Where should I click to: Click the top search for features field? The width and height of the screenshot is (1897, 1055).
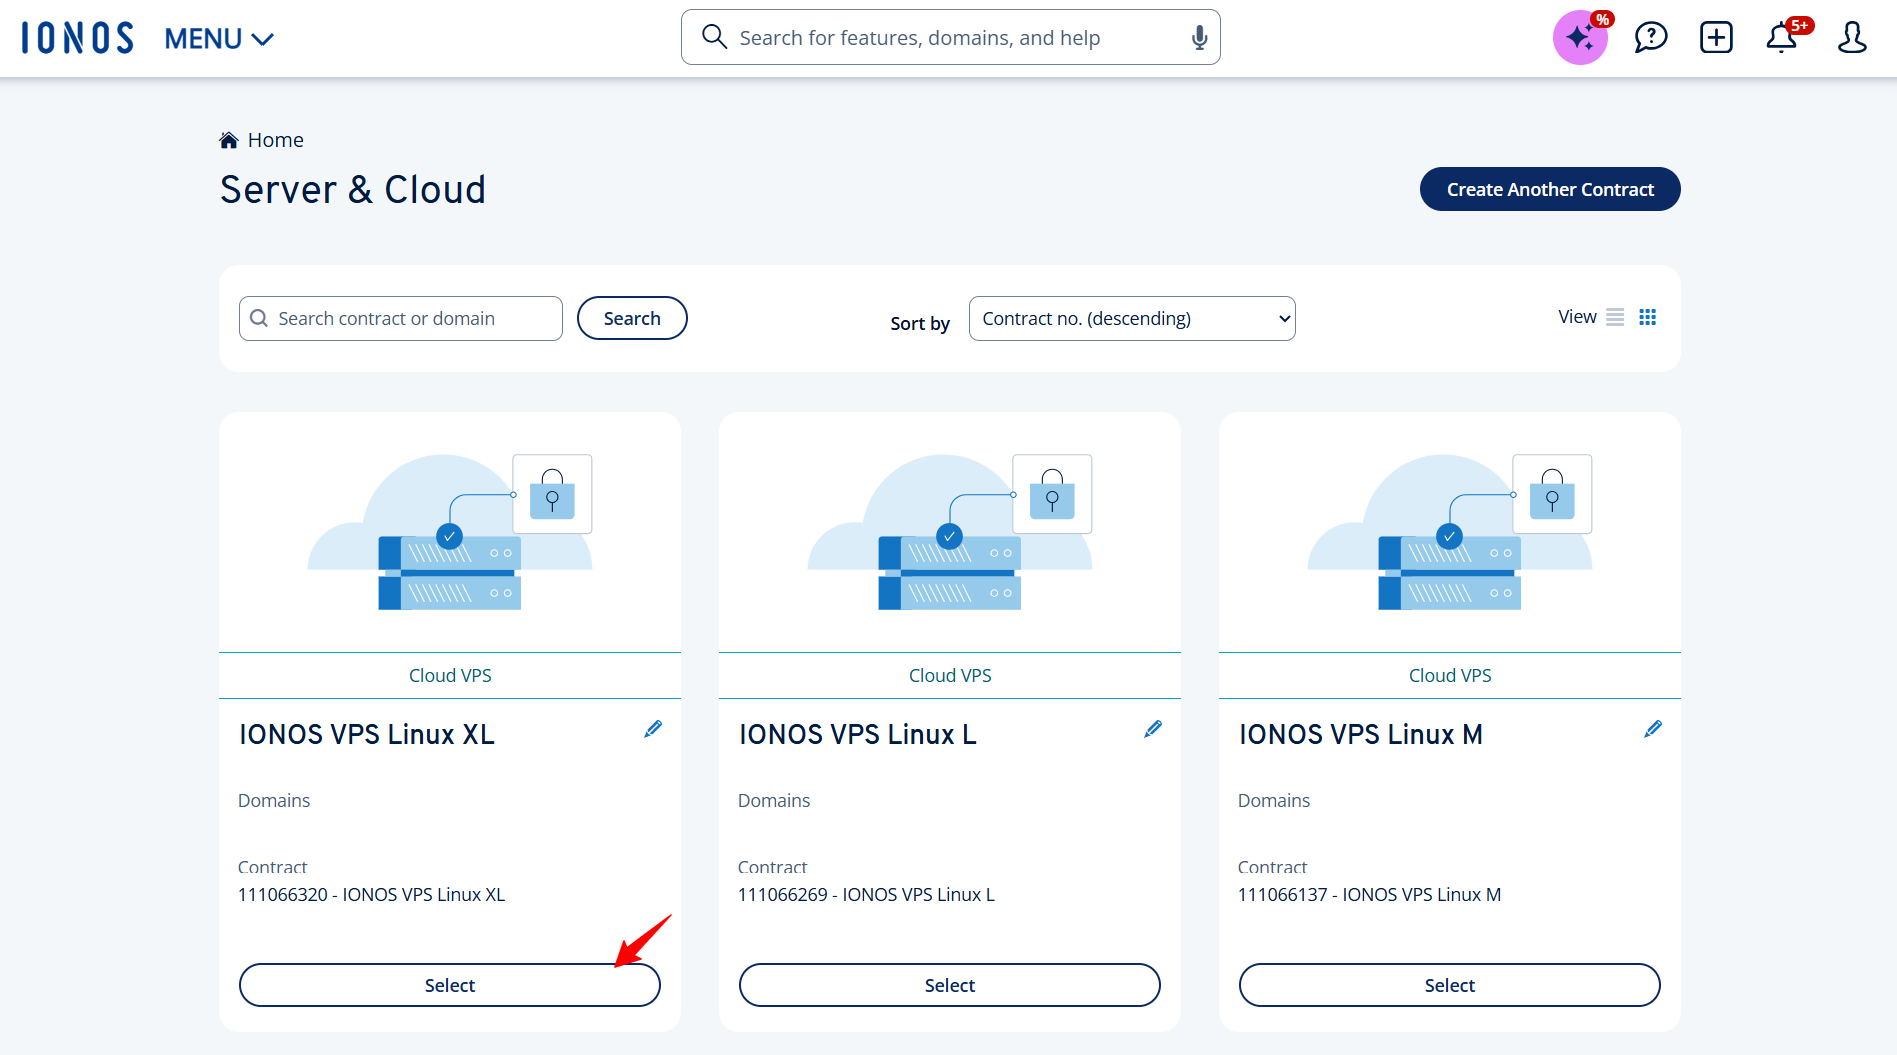(x=950, y=37)
